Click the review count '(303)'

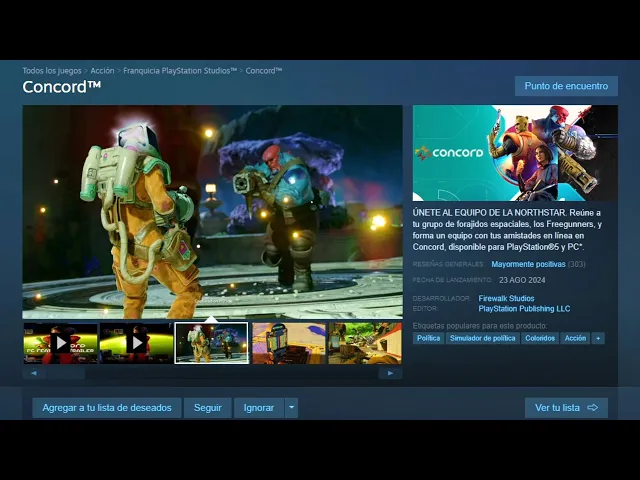(x=576, y=264)
